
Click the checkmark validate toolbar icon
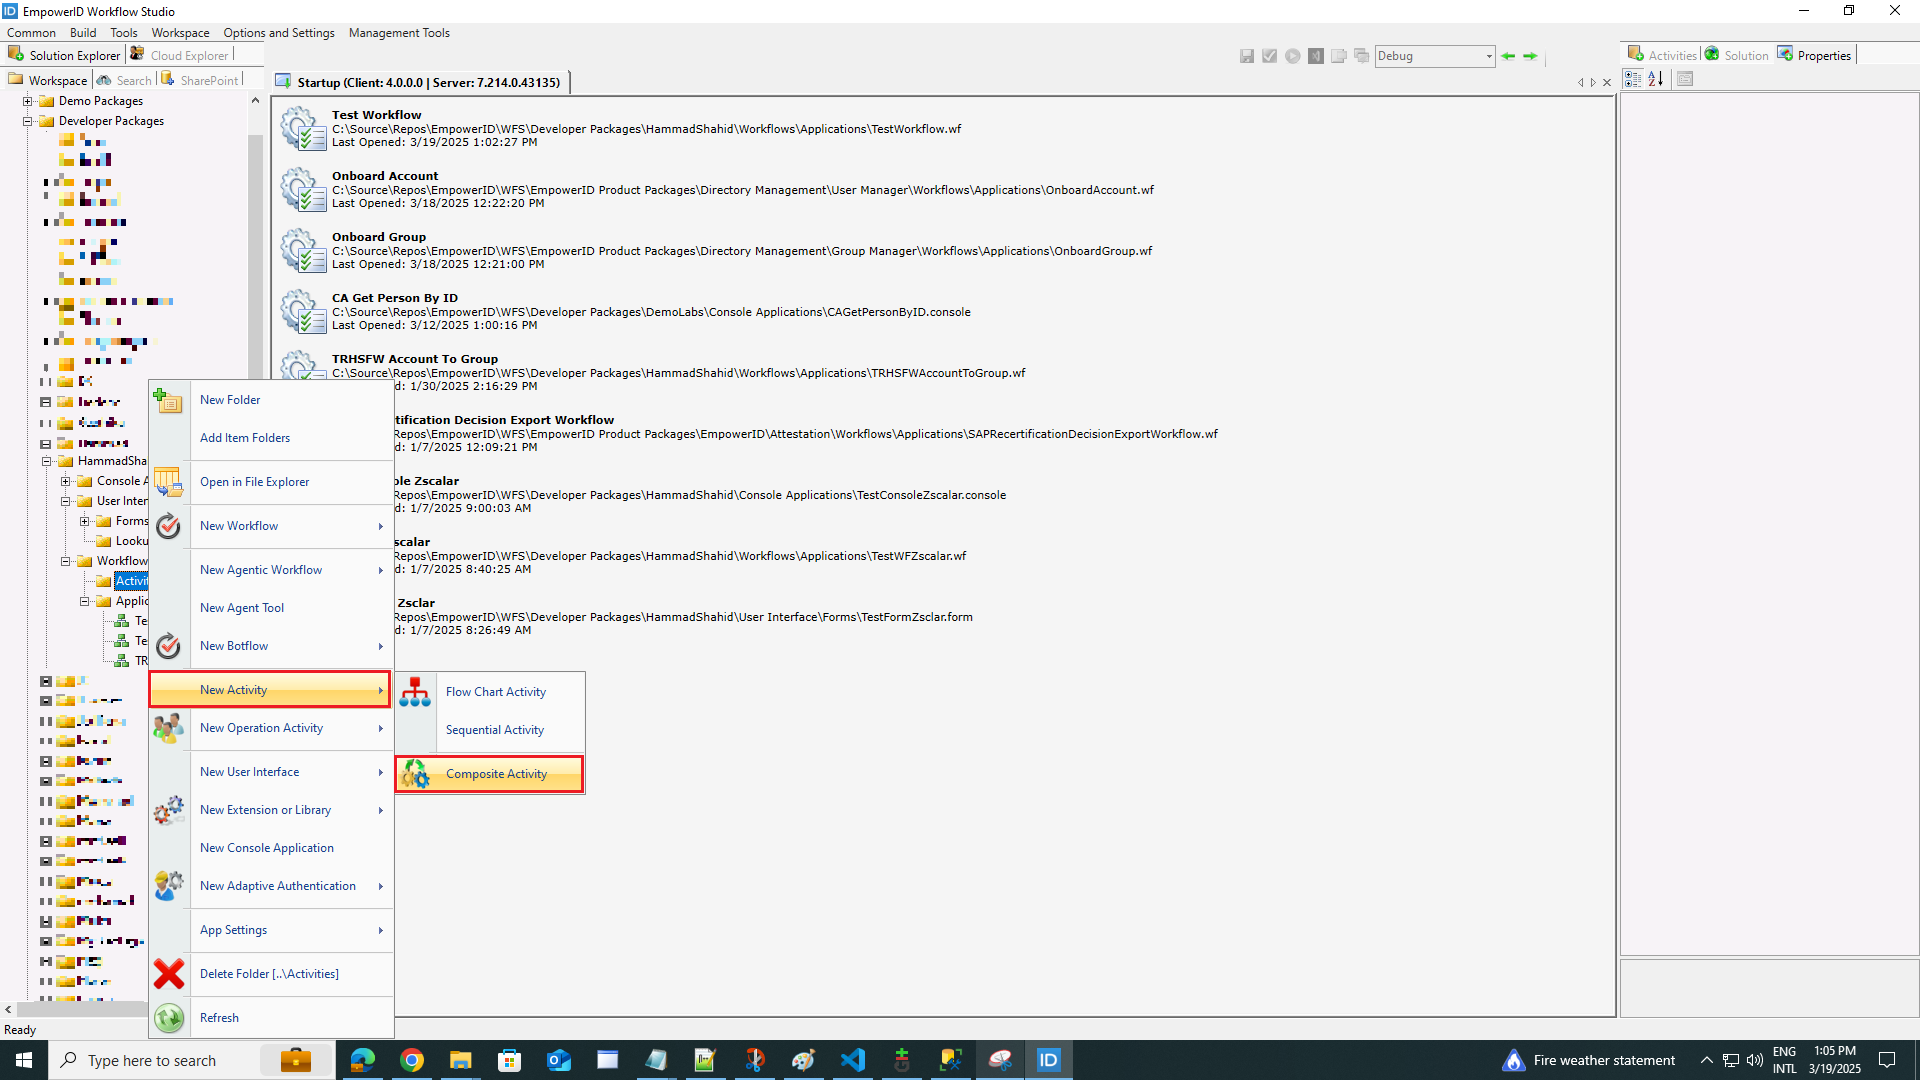(x=1269, y=56)
